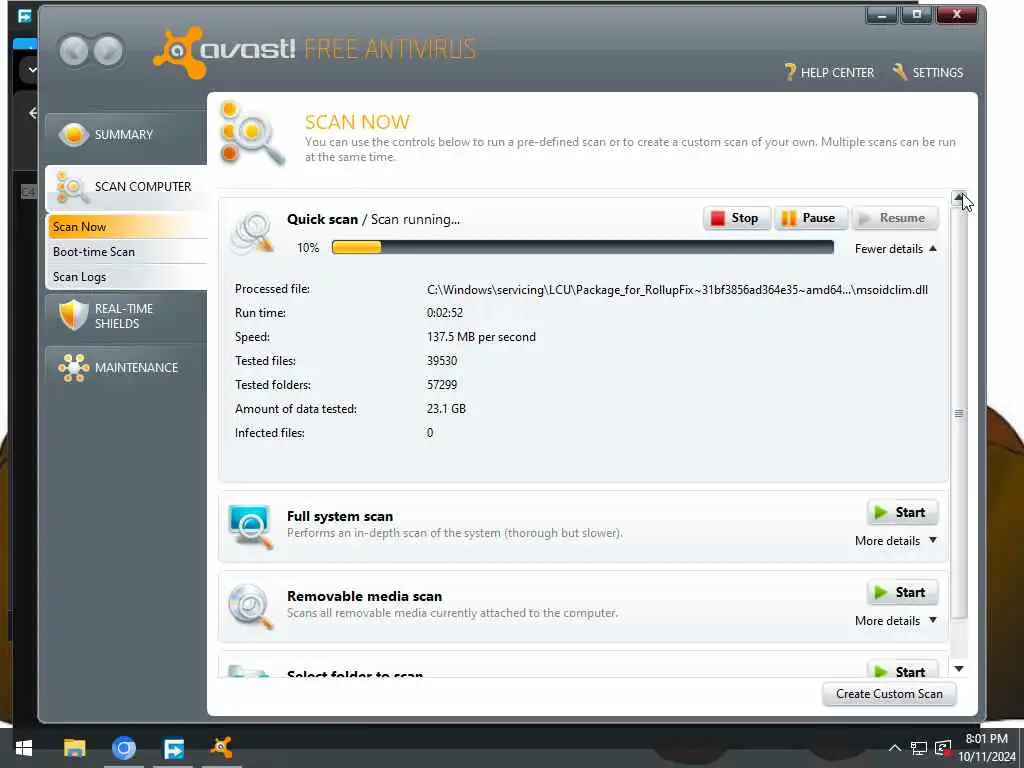Viewport: 1024px width, 768px height.
Task: Click the Maintenance molecule icon
Action: pos(73,368)
